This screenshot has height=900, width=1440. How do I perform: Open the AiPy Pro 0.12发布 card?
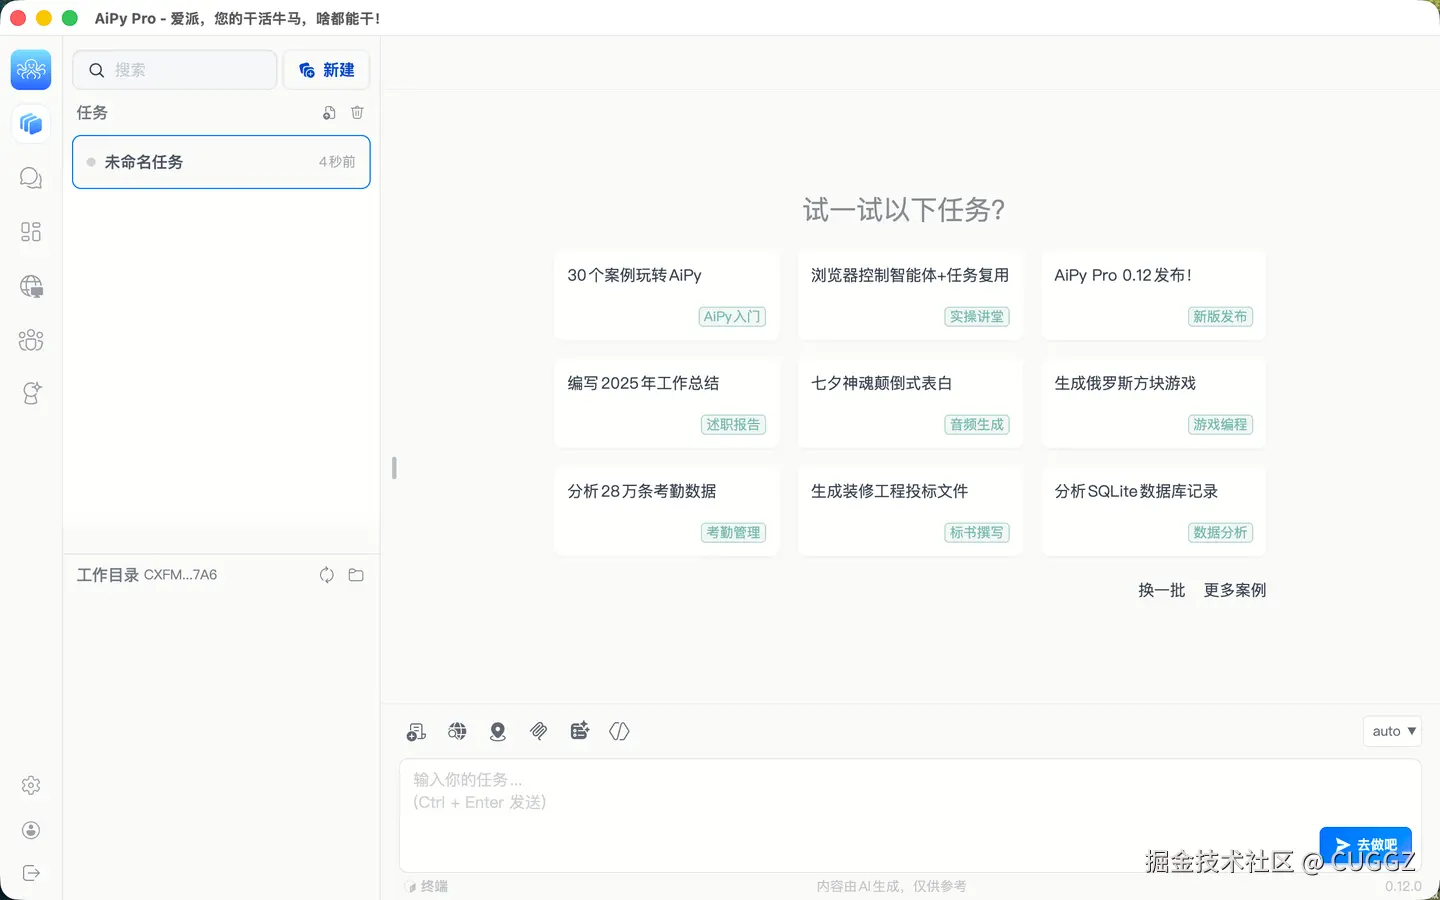click(1154, 296)
